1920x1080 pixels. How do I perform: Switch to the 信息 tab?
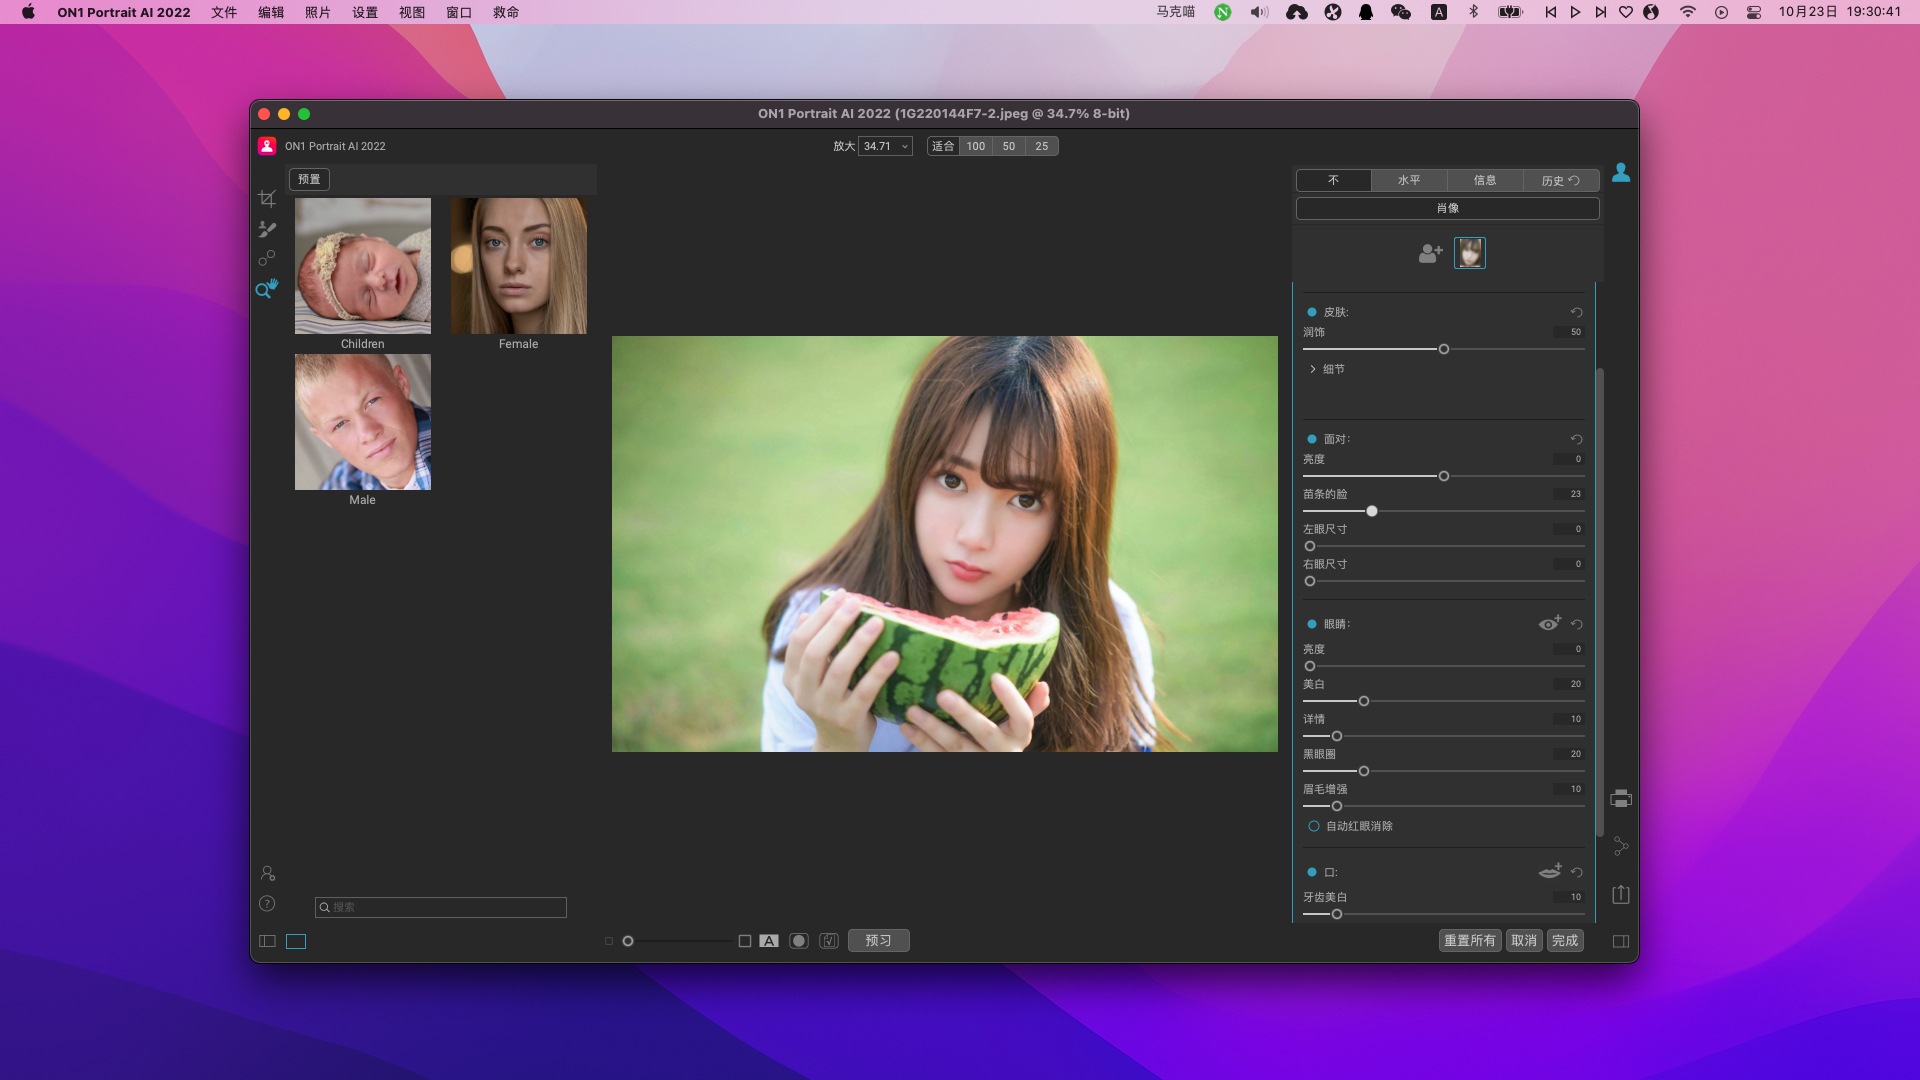(1484, 180)
